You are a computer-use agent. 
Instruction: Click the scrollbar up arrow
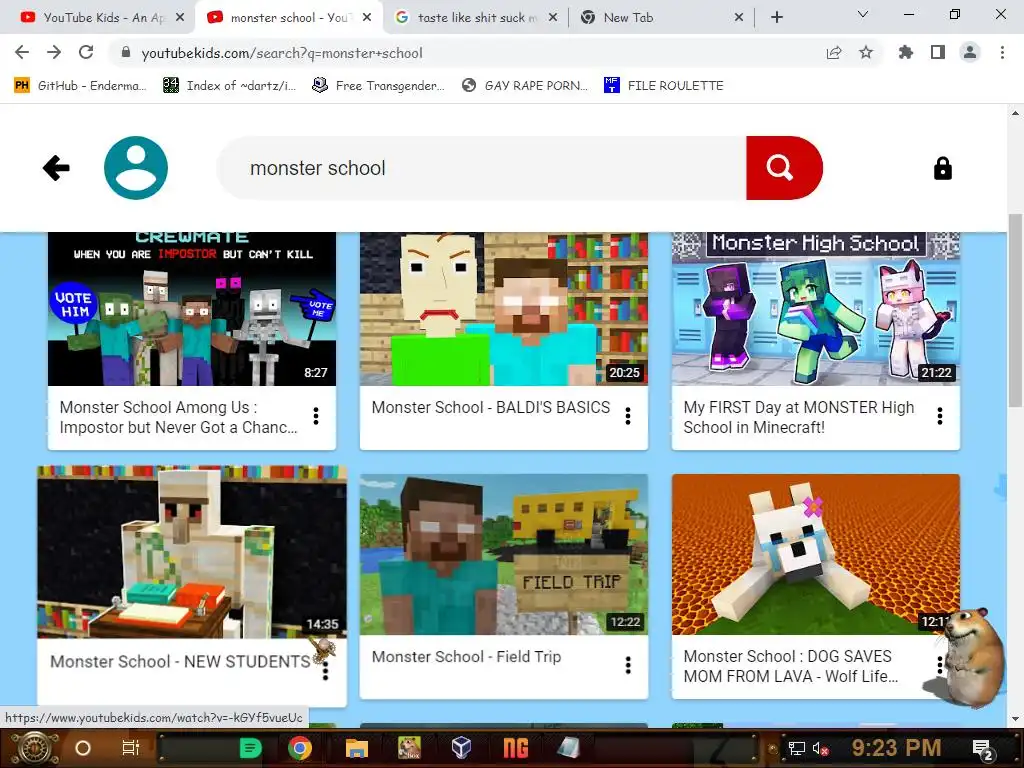pyautogui.click(x=1016, y=114)
